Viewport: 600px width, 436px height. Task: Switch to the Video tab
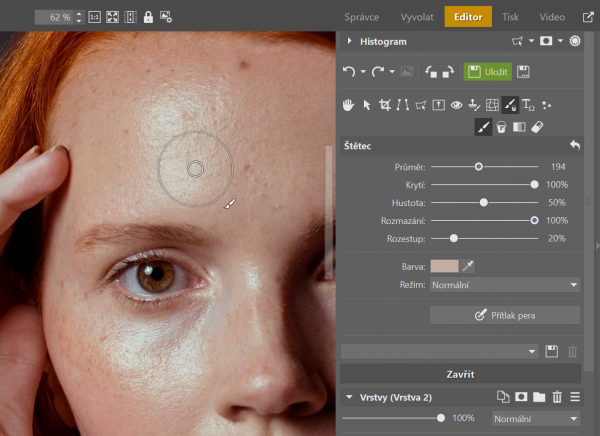tap(552, 17)
